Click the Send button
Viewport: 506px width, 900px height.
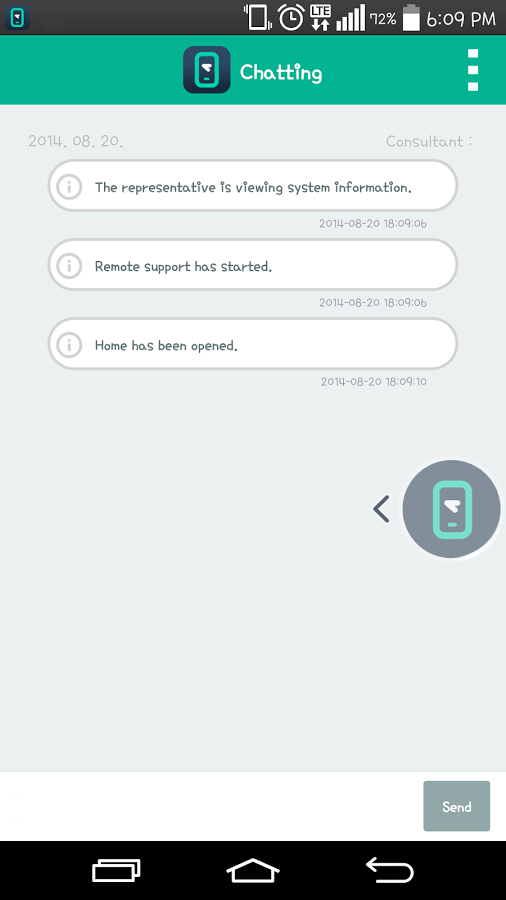tap(457, 806)
